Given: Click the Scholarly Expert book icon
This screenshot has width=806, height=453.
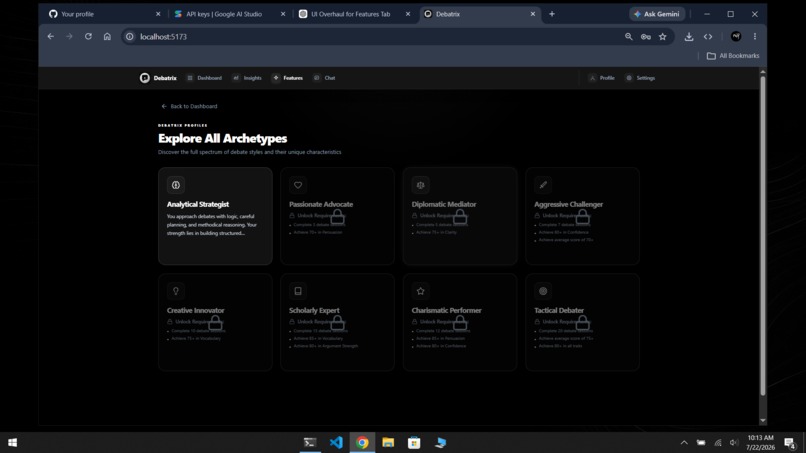Looking at the screenshot, I should [298, 291].
